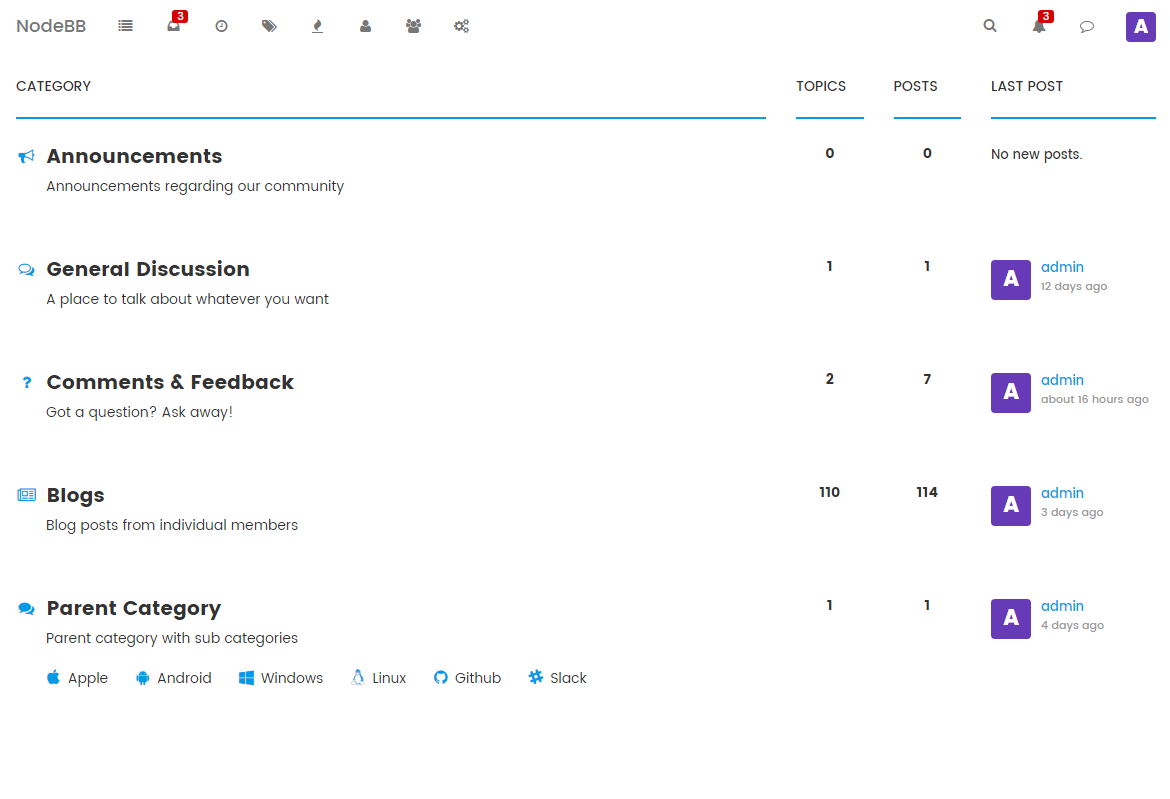Open the Tags icon in navbar

point(269,26)
